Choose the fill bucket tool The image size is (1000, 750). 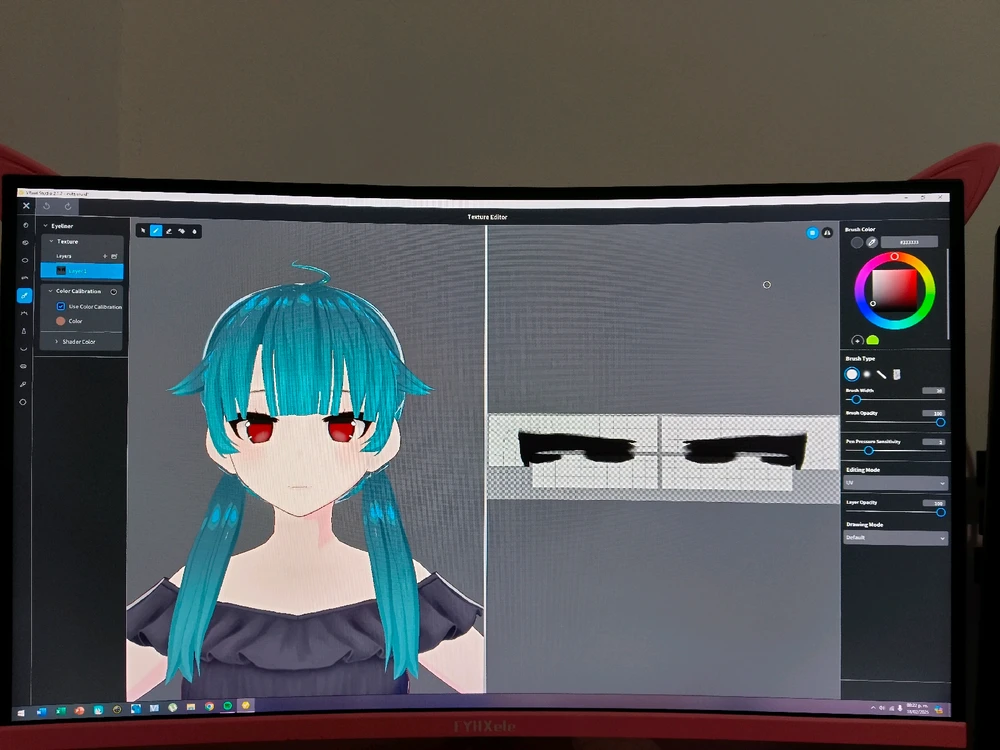(x=195, y=231)
